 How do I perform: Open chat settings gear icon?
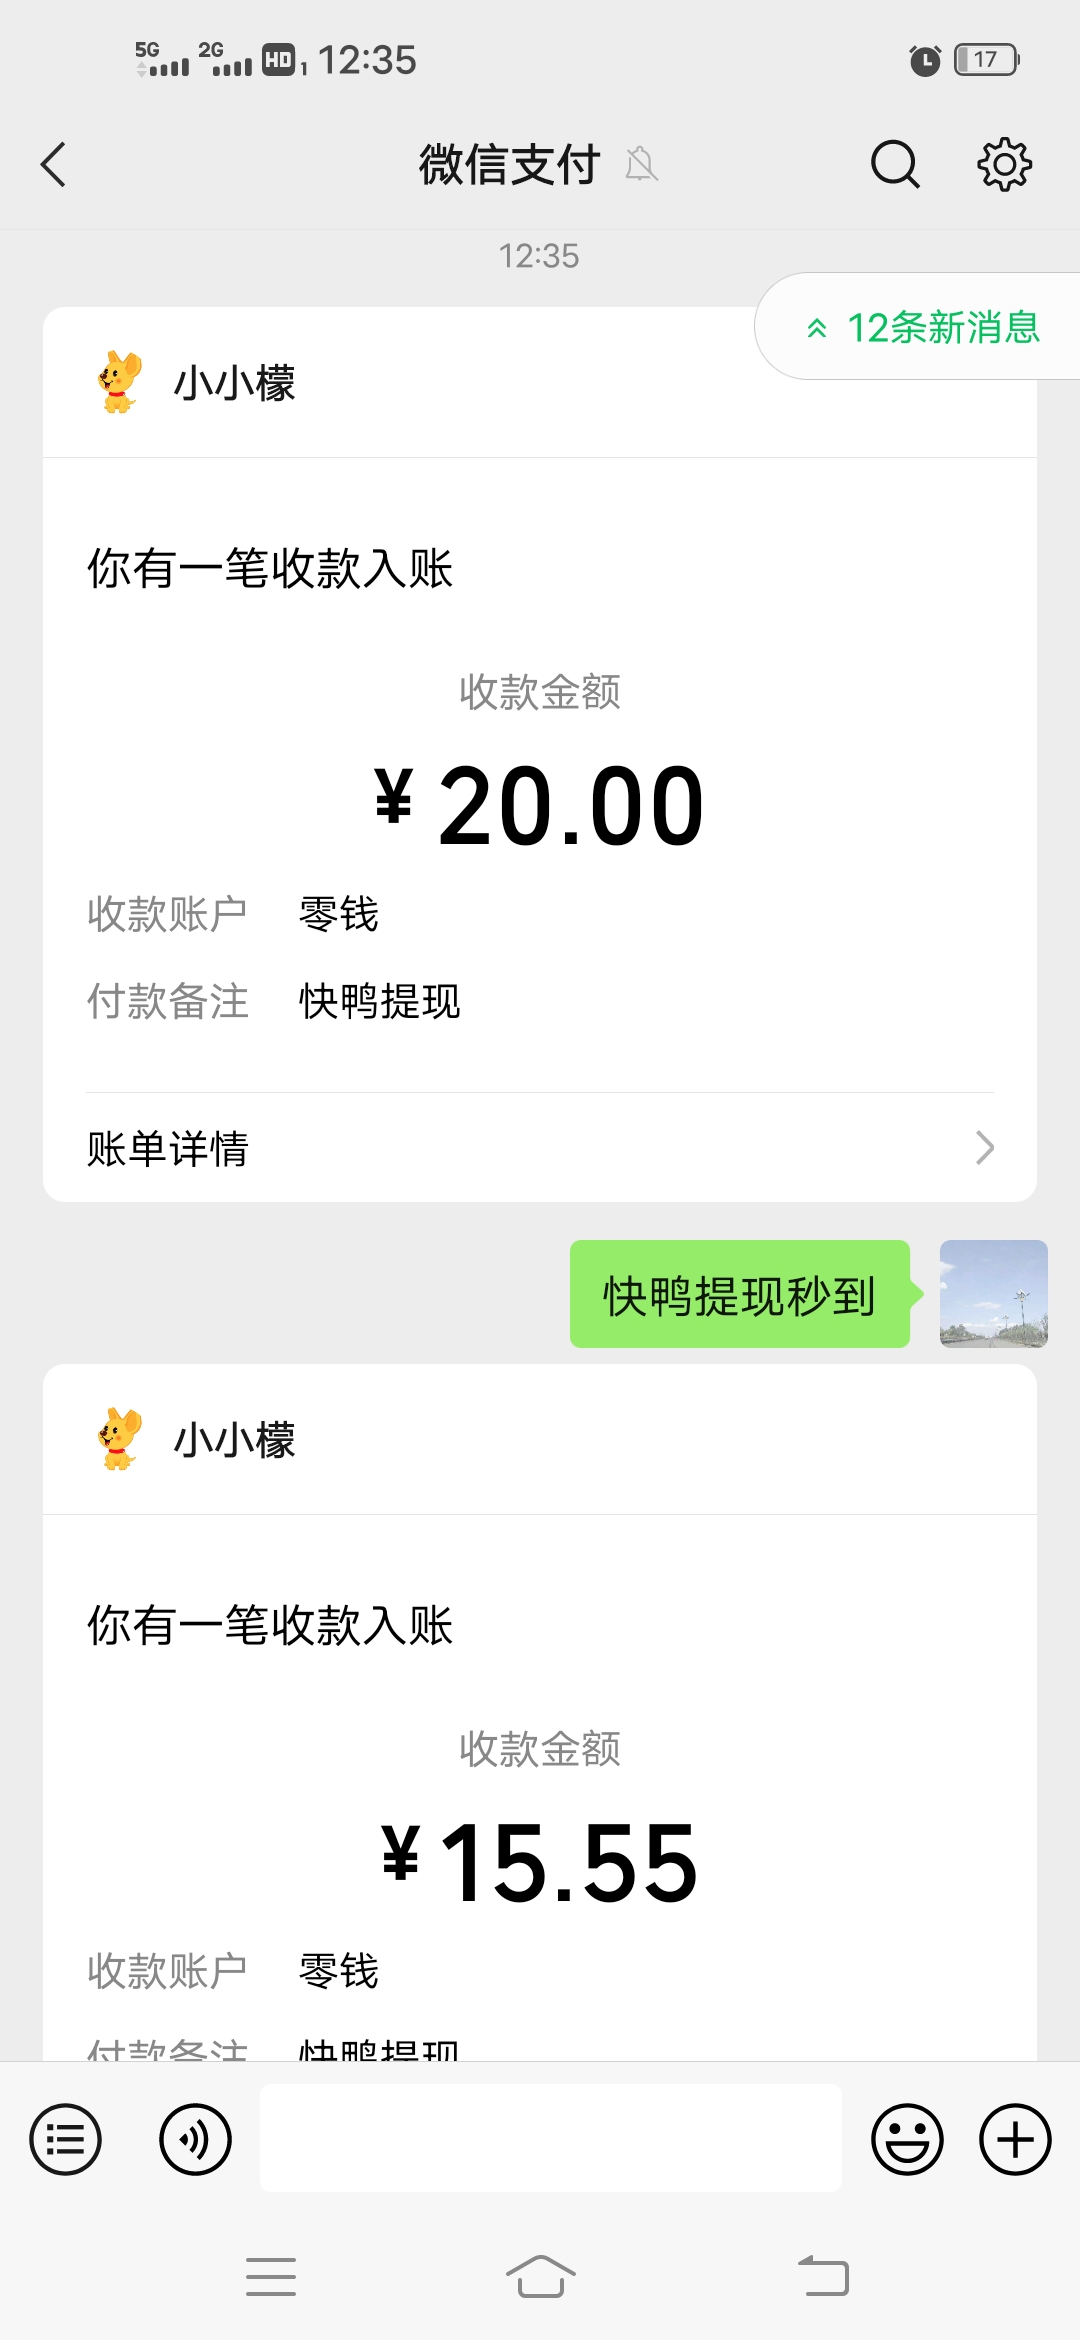coord(1004,165)
